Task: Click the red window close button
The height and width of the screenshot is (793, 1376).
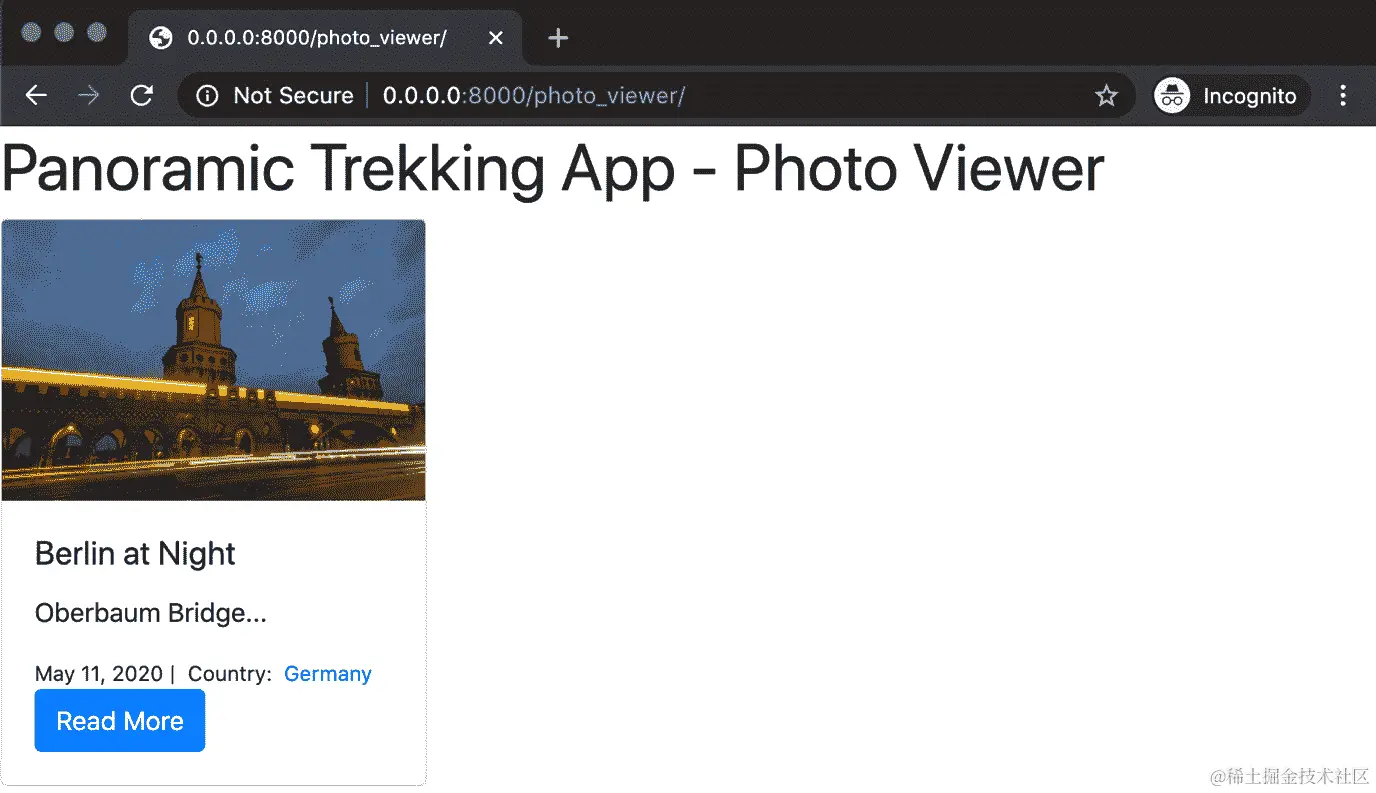Action: 31,33
